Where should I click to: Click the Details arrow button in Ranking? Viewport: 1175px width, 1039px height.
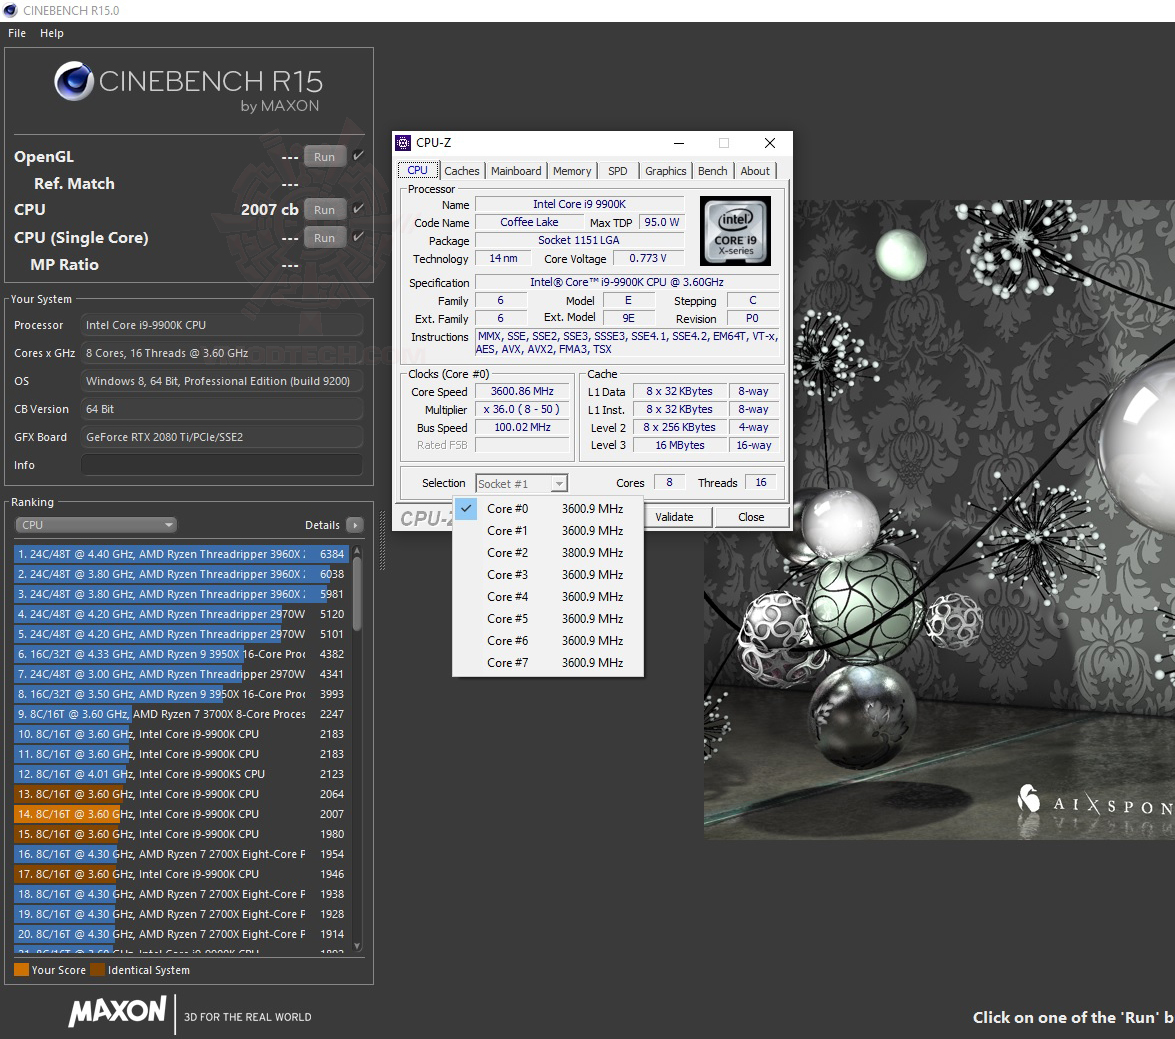[355, 525]
